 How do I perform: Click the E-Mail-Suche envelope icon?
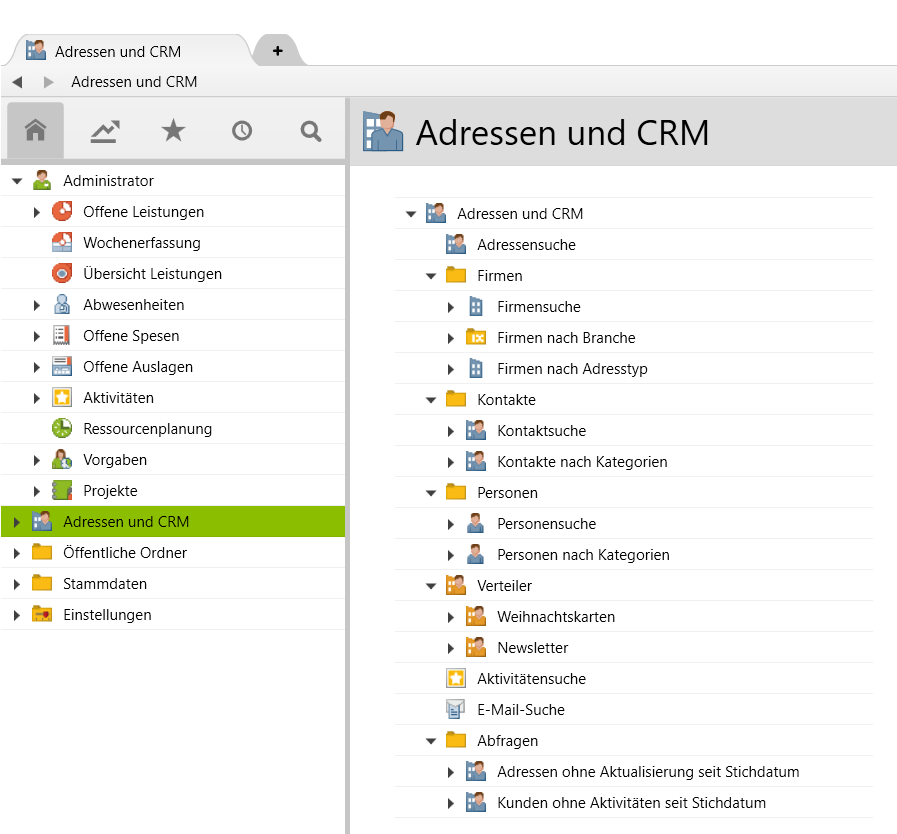pos(456,709)
